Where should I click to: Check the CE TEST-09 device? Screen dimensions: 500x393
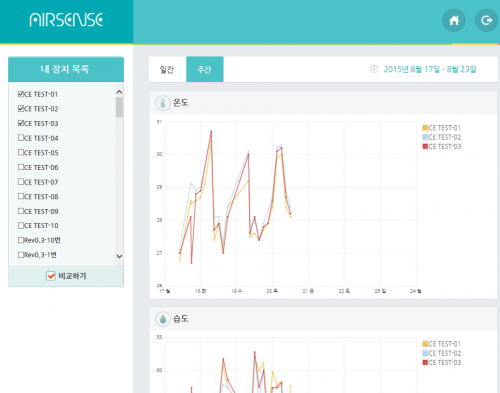point(21,211)
